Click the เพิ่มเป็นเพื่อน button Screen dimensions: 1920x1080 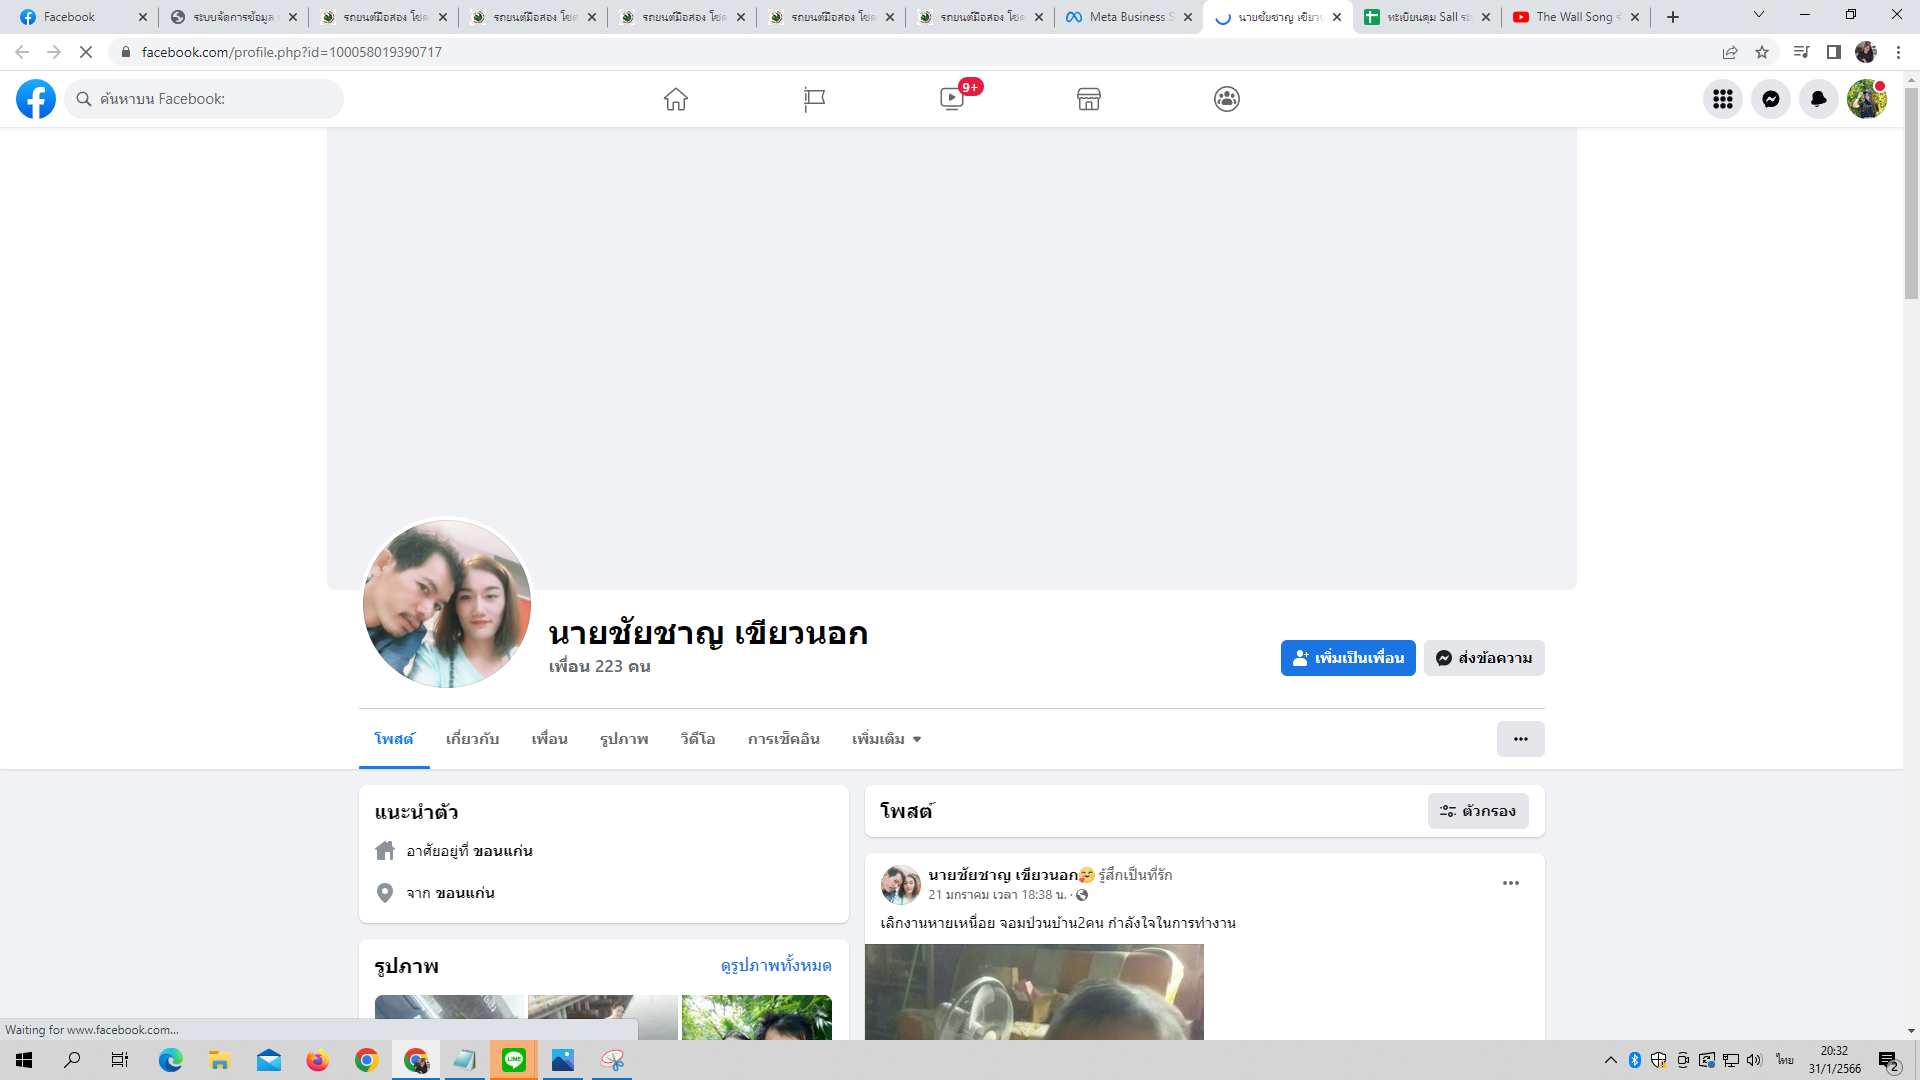click(x=1348, y=658)
